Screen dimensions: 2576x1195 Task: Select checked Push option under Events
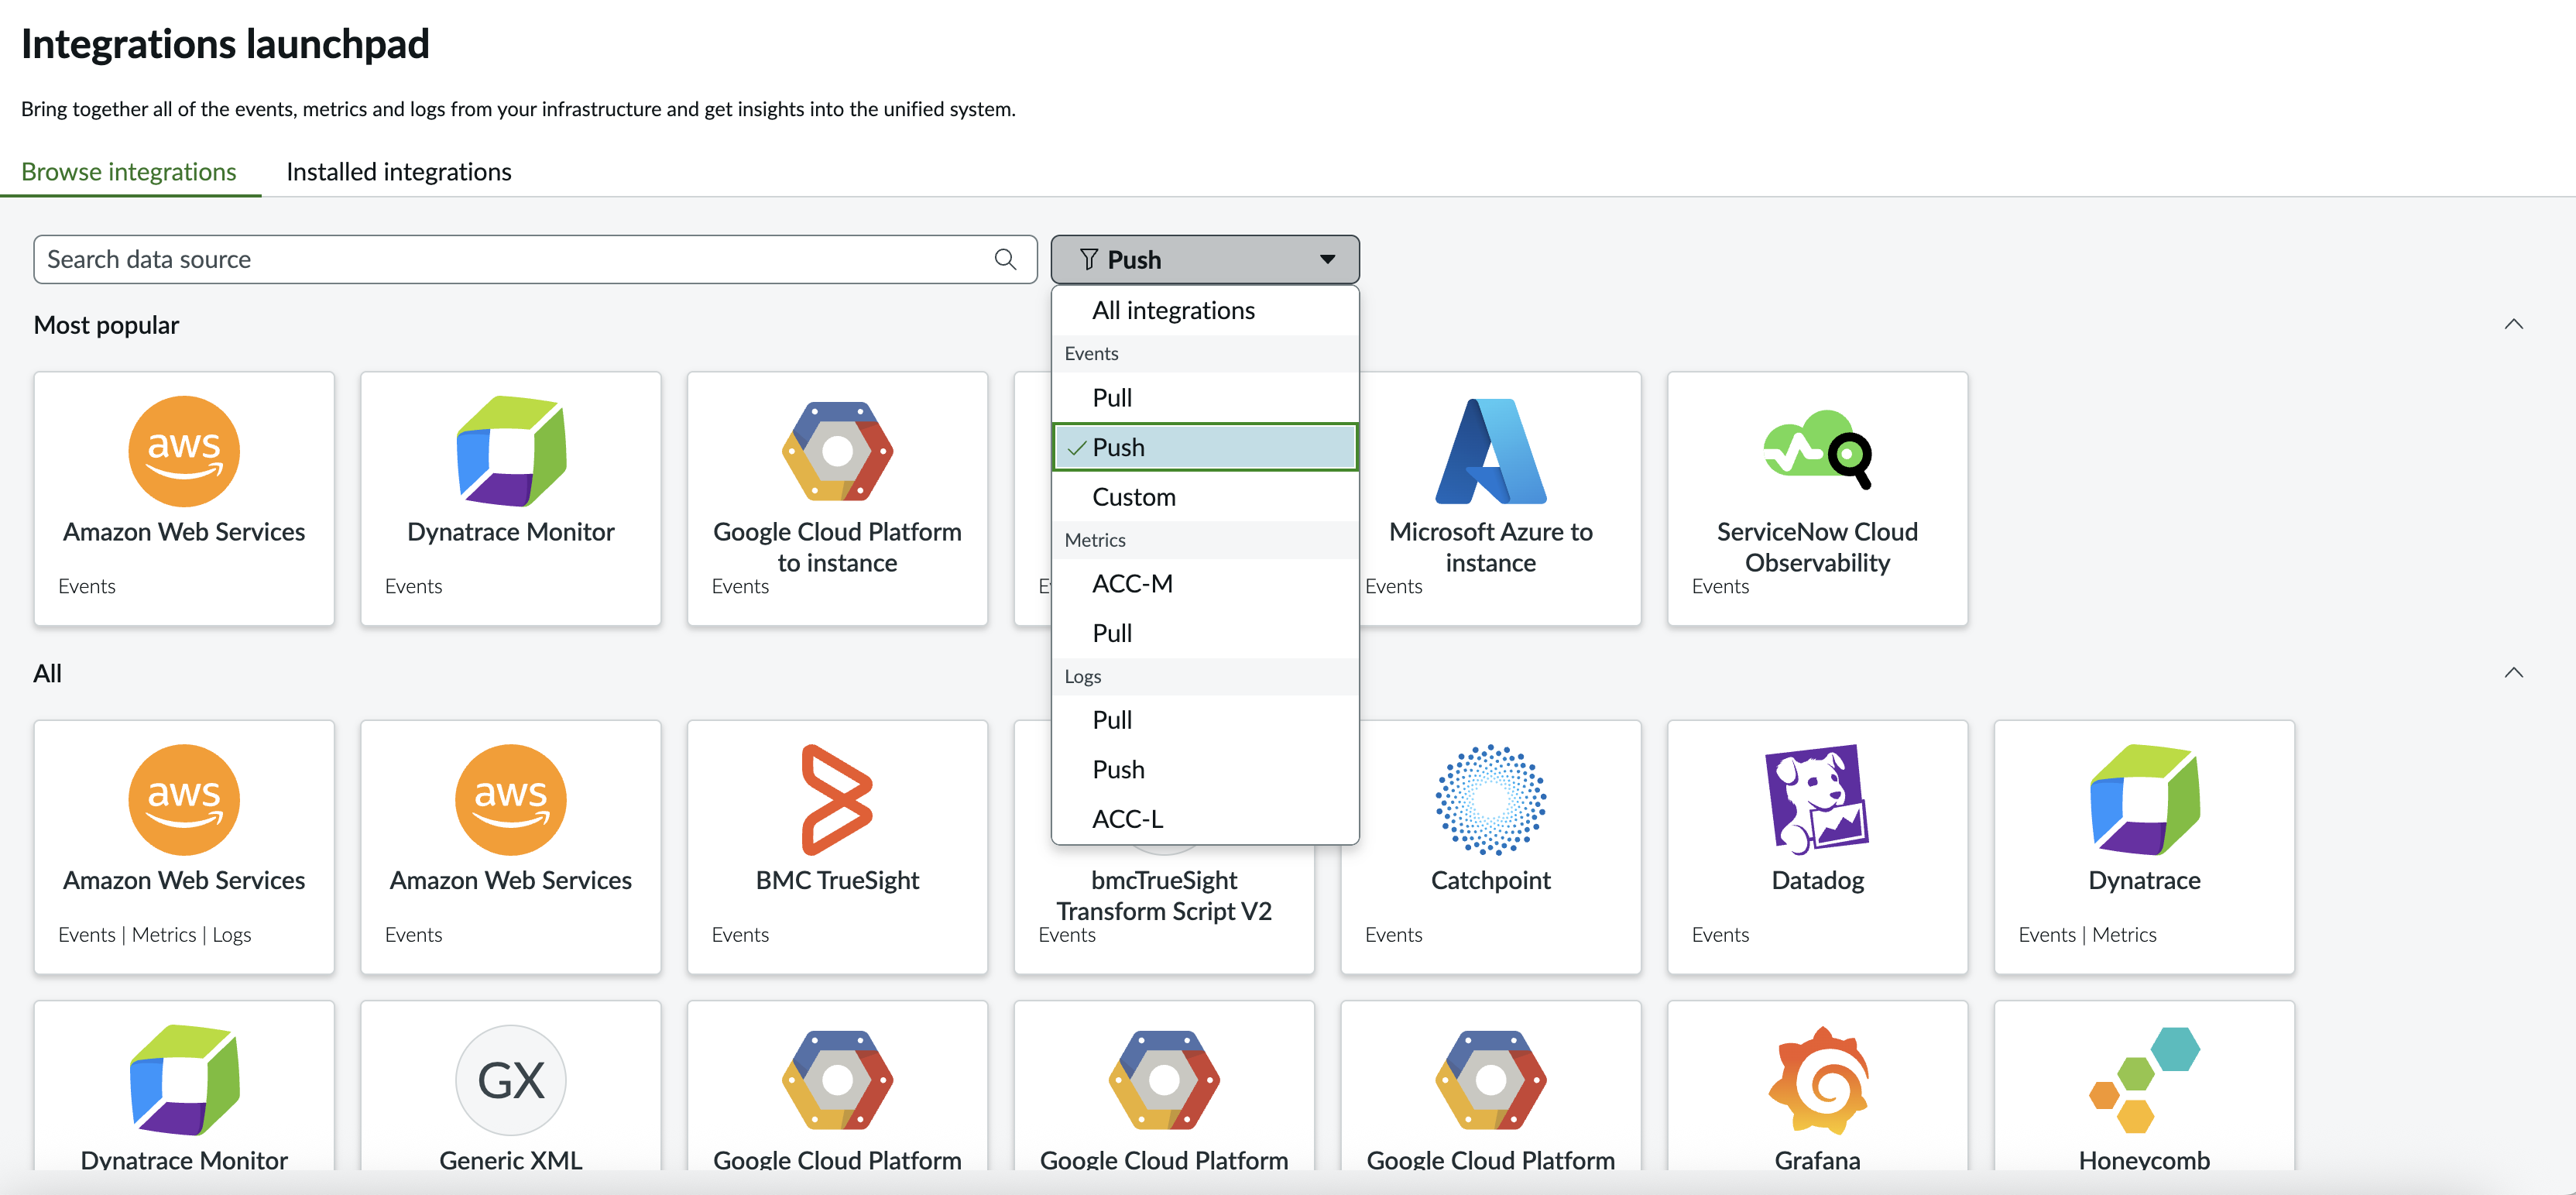point(1205,447)
